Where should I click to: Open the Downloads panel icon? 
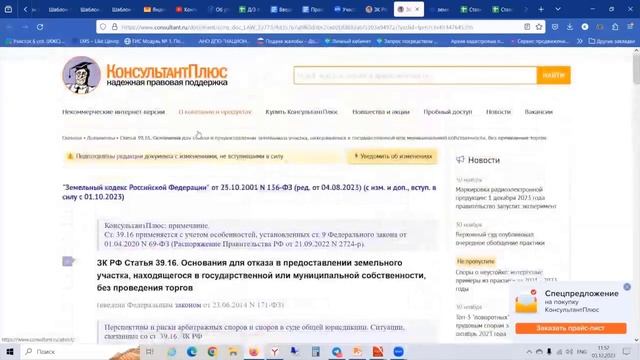(569, 27)
